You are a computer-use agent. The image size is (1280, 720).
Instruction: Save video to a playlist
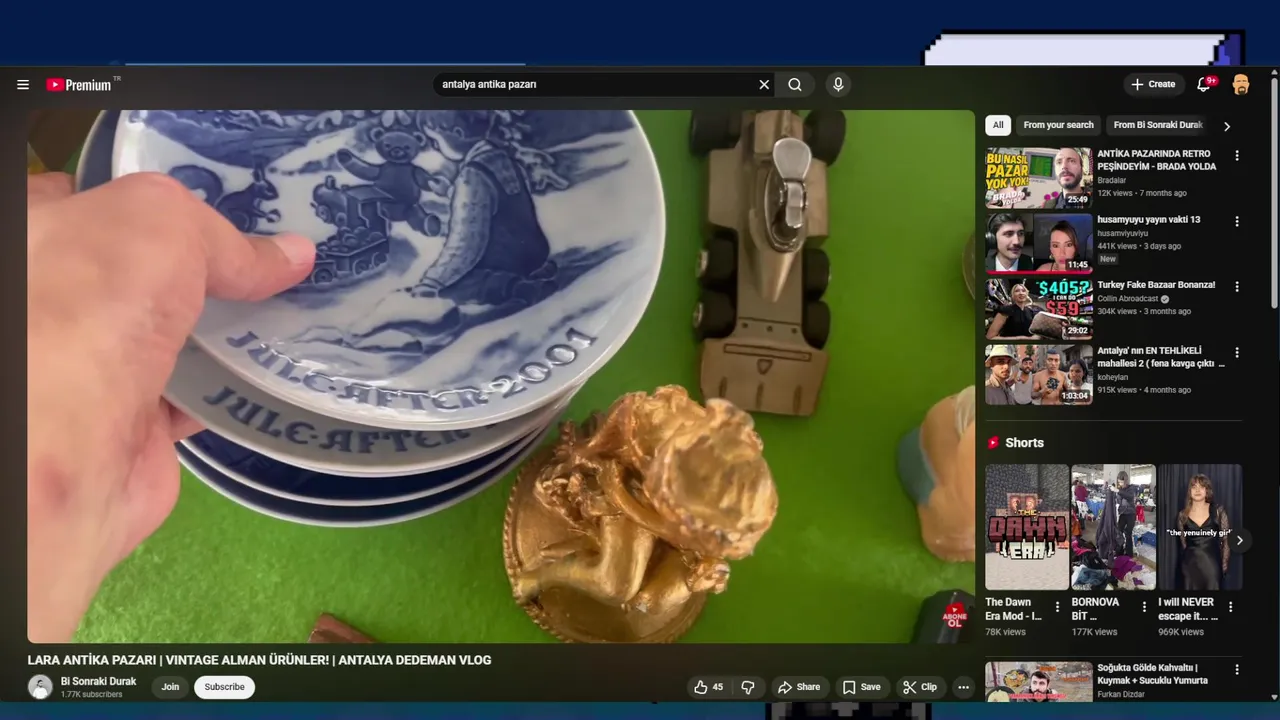(861, 687)
